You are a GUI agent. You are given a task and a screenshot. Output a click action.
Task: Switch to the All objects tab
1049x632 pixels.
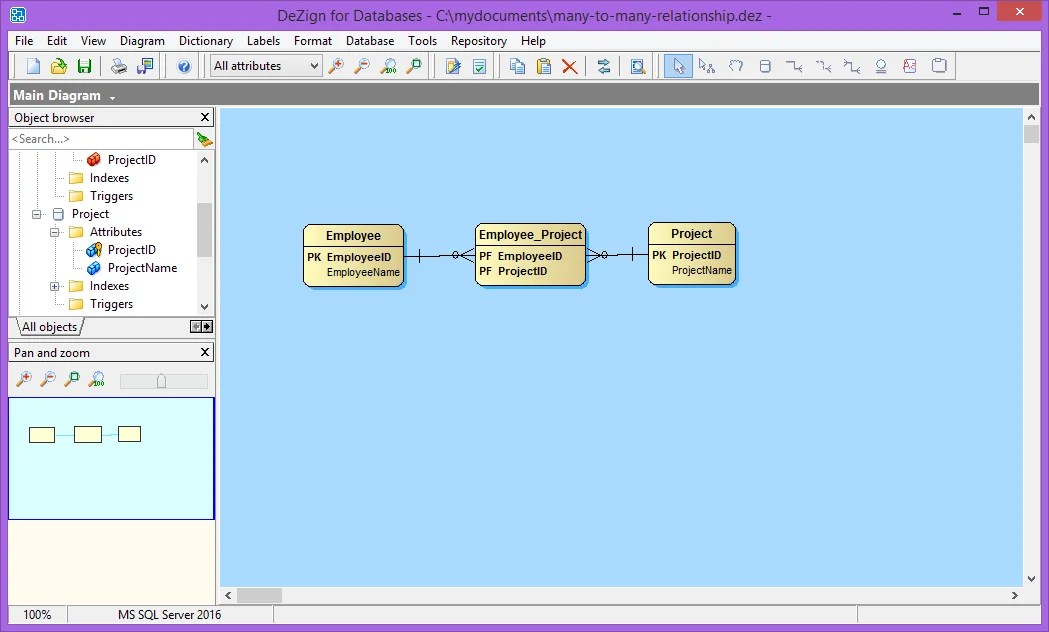47,327
